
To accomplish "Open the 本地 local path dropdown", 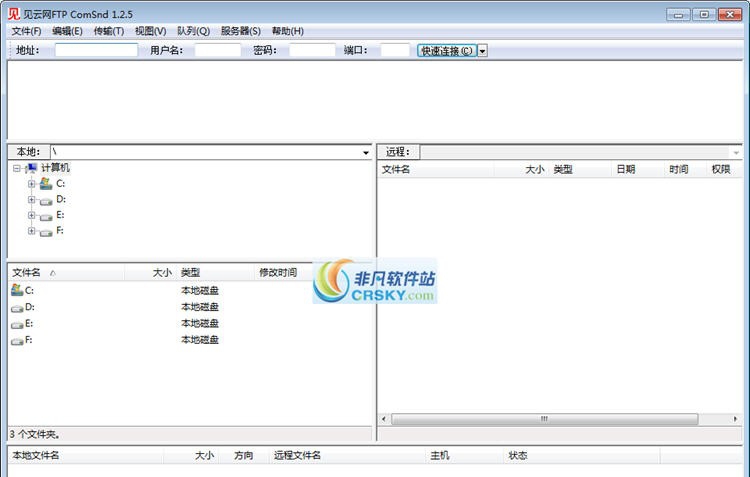I will click(366, 153).
